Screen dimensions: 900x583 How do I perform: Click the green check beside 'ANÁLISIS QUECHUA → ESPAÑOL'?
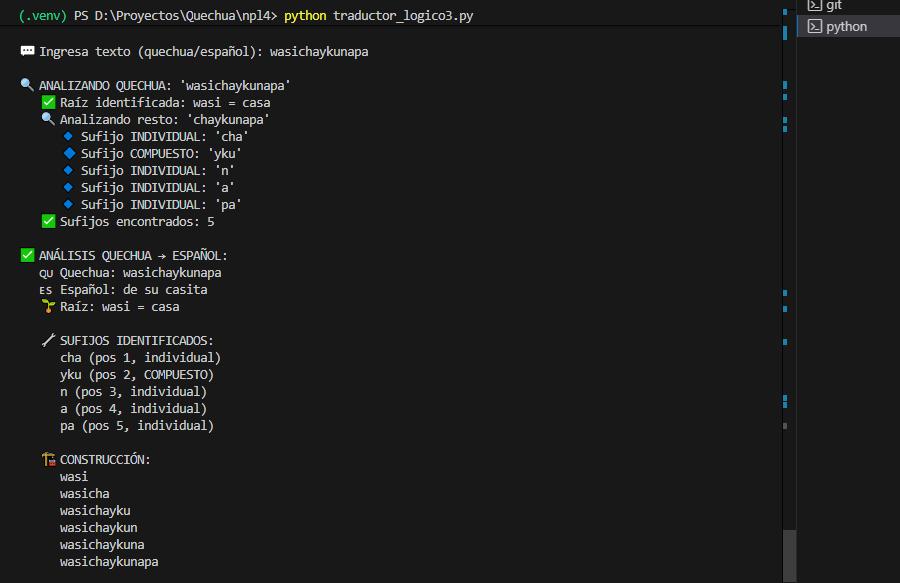pos(27,255)
